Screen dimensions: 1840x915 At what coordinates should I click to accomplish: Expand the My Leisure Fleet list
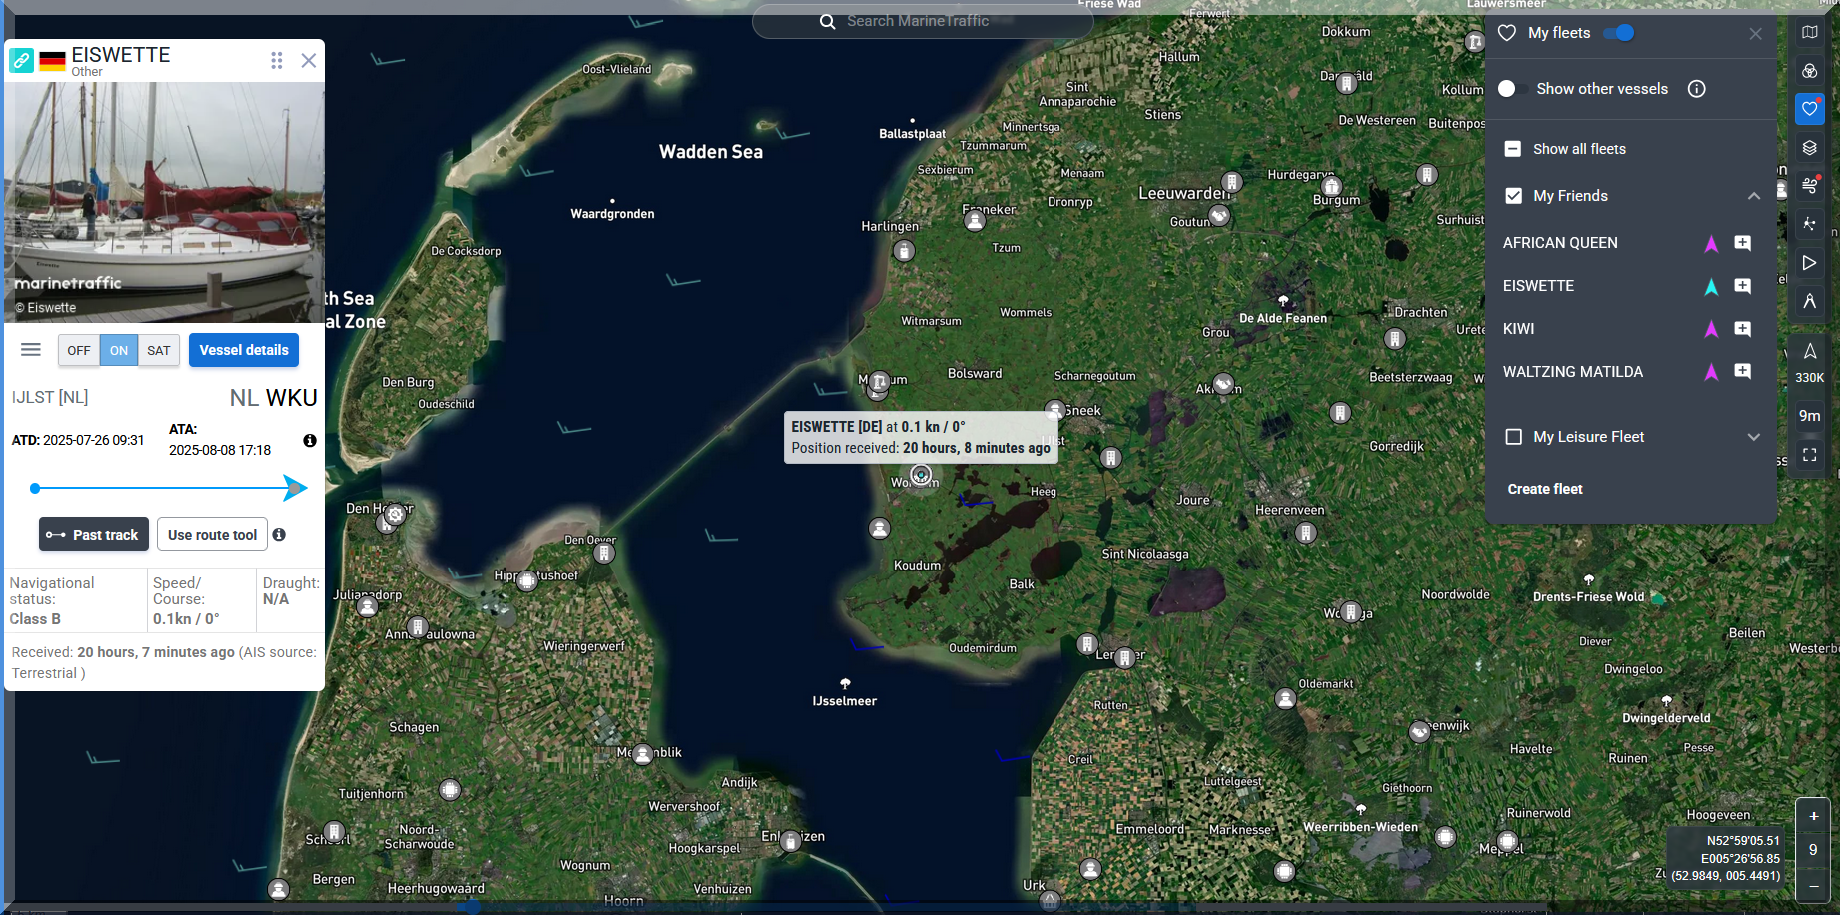point(1753,437)
